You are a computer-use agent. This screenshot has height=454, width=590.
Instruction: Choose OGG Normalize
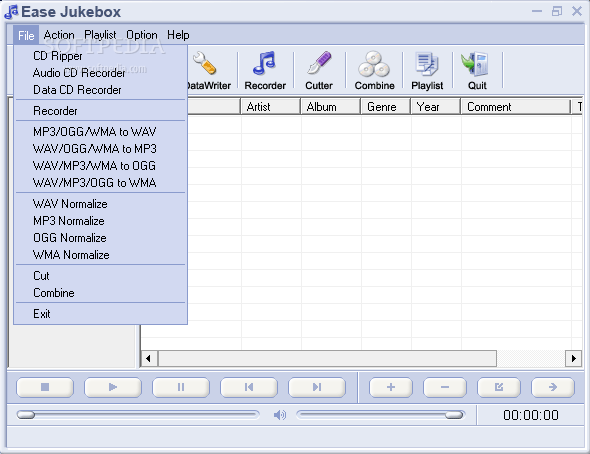click(100, 238)
